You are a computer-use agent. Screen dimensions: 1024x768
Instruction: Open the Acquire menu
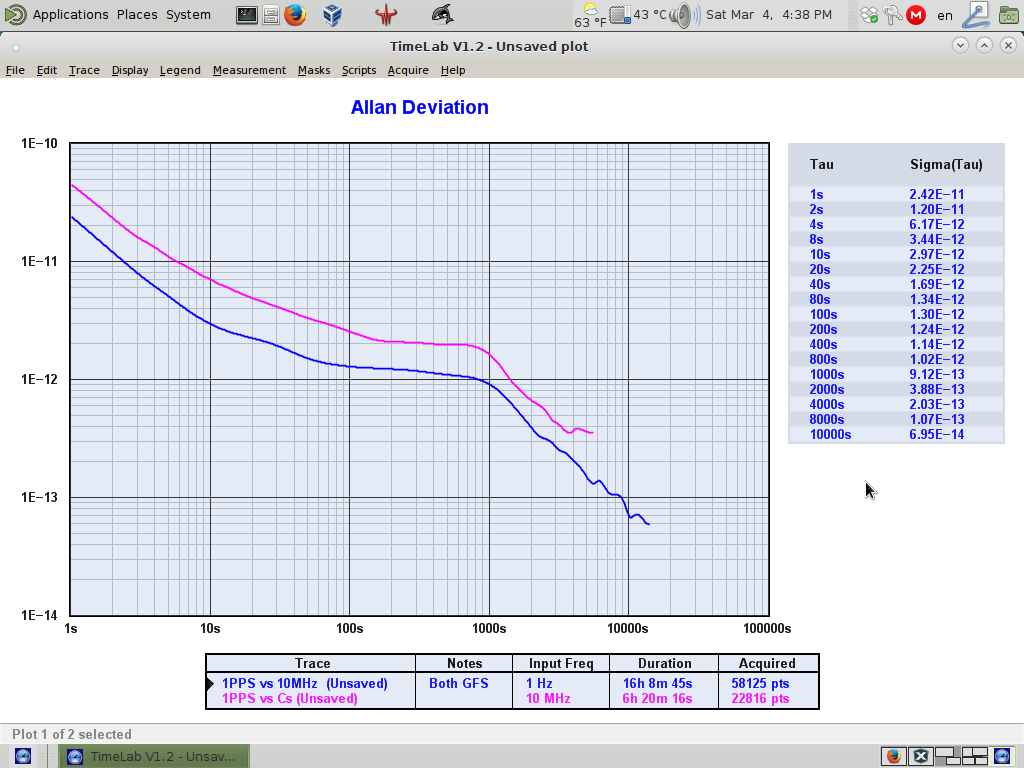[408, 70]
